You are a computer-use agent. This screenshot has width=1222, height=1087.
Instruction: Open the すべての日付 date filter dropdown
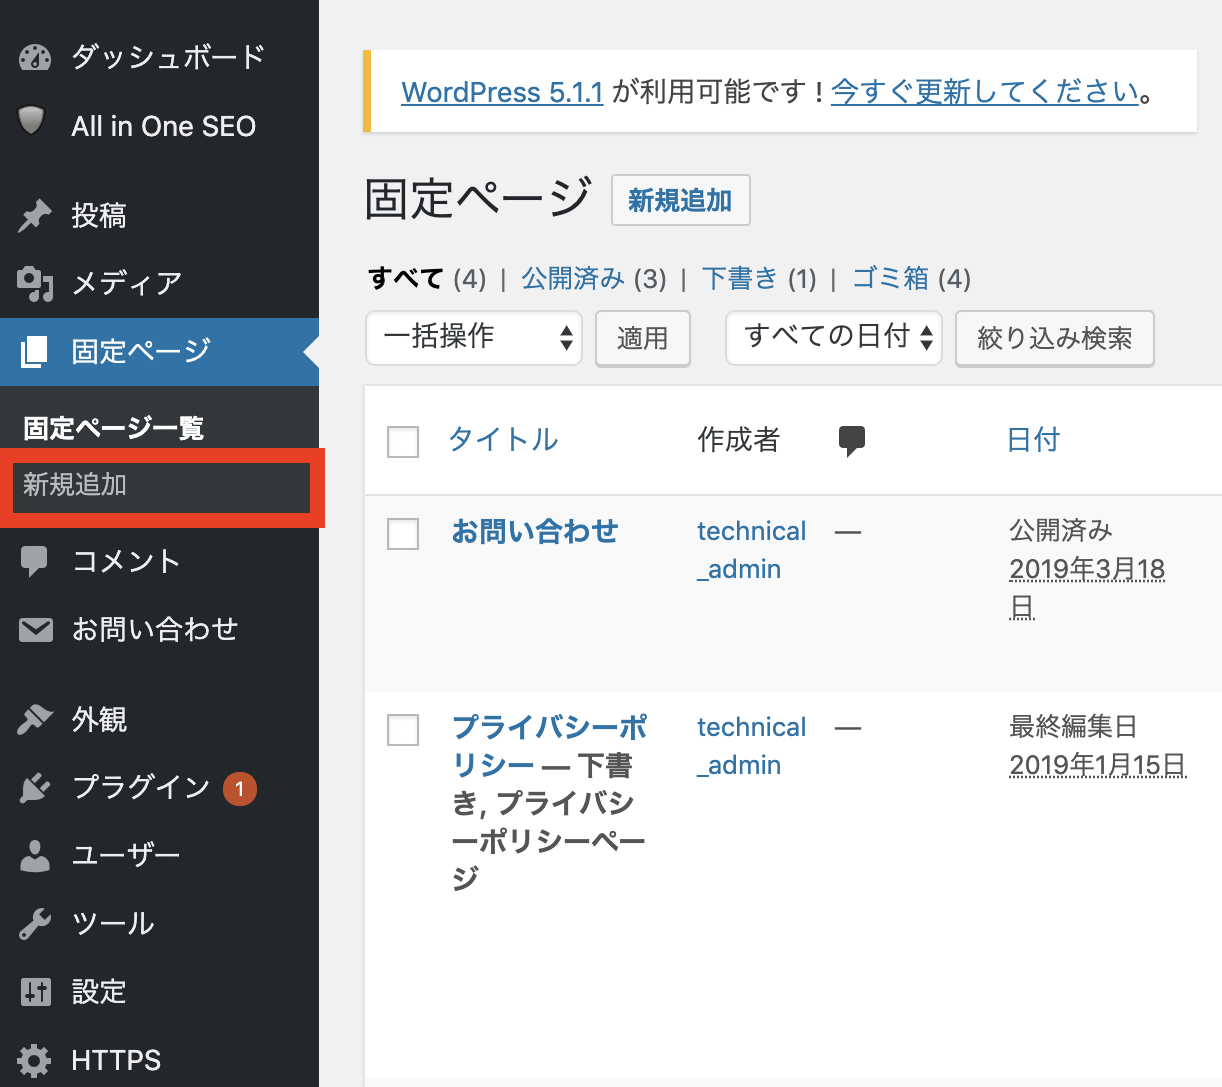(x=834, y=338)
